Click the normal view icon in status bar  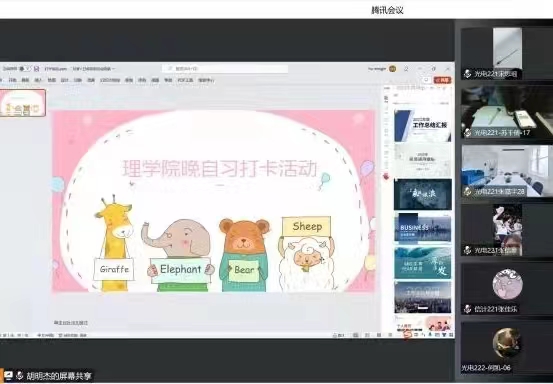click(356, 335)
